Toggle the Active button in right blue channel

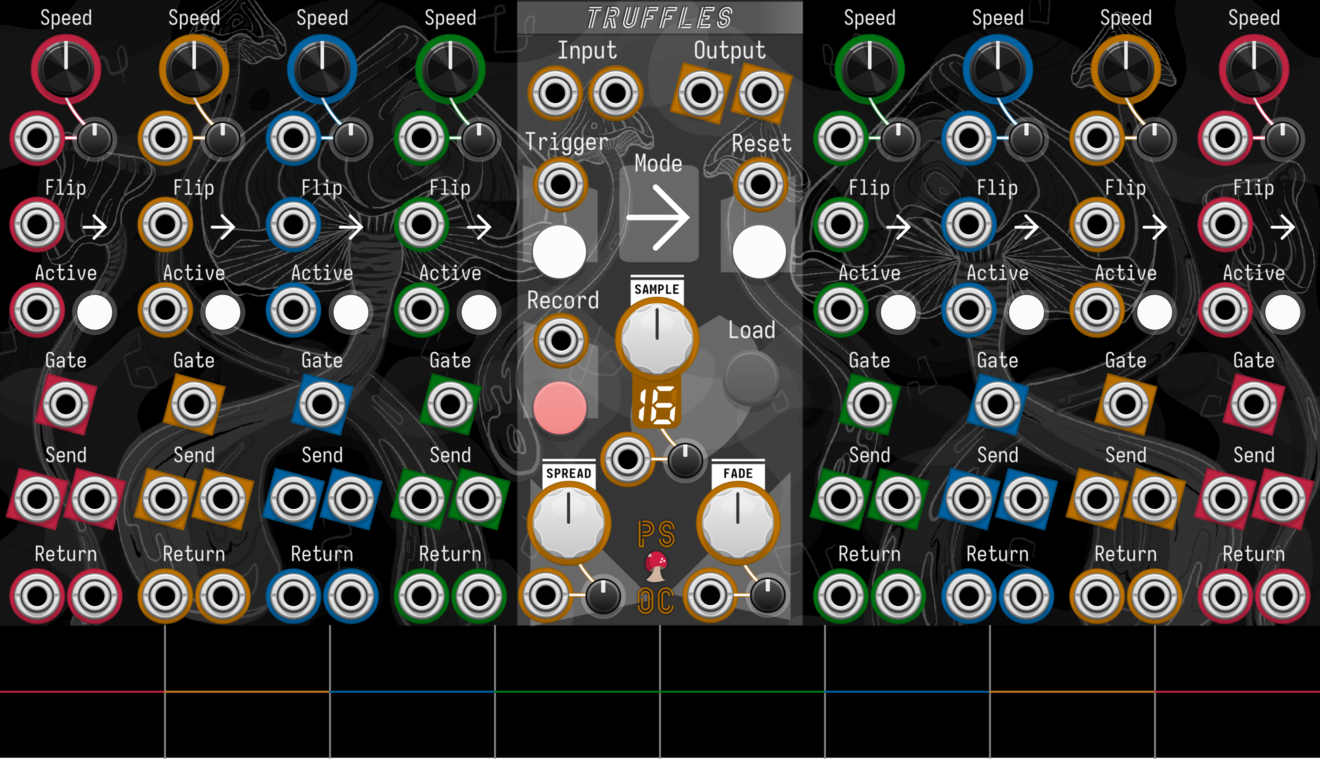[x=1026, y=312]
